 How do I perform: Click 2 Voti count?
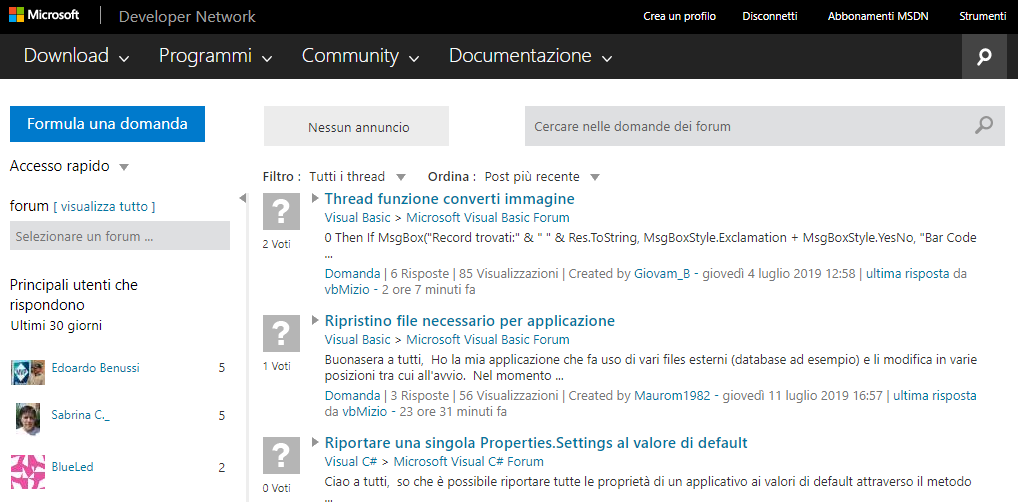coord(277,244)
